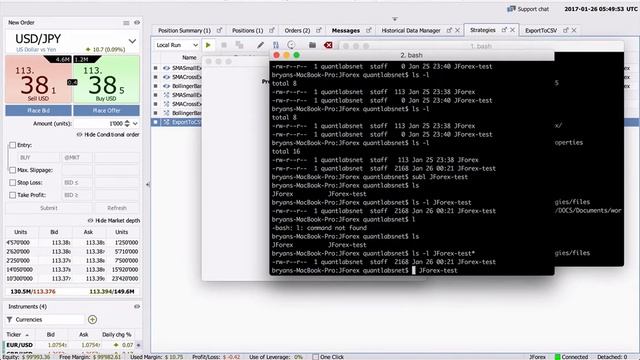Image resolution: width=640 pixels, height=360 pixels.
Task: Enable the Entry checkbox
Action: (12, 145)
